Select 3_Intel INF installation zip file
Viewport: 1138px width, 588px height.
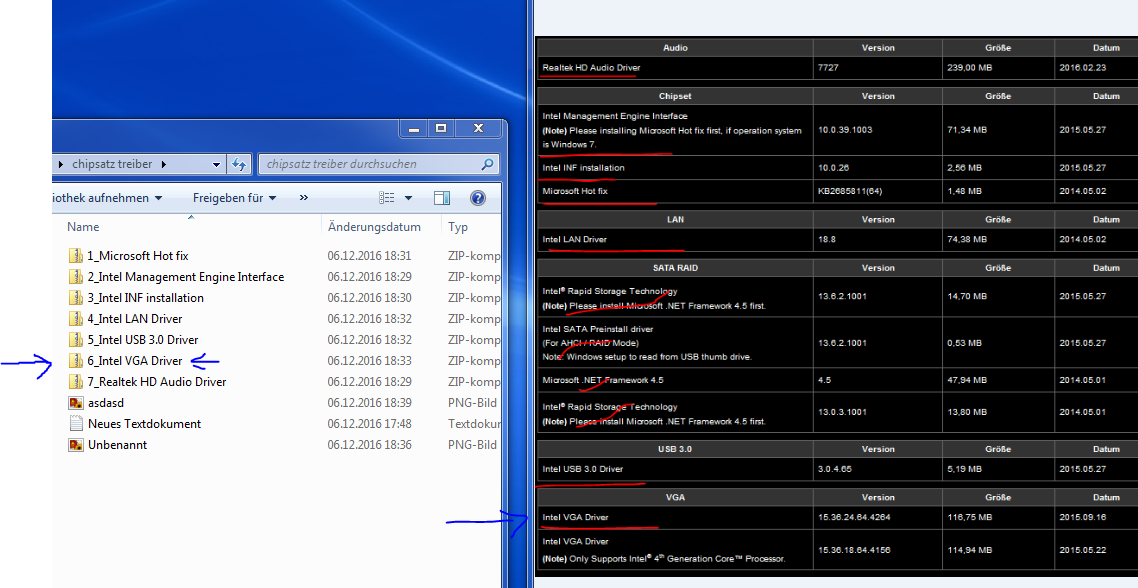146,298
